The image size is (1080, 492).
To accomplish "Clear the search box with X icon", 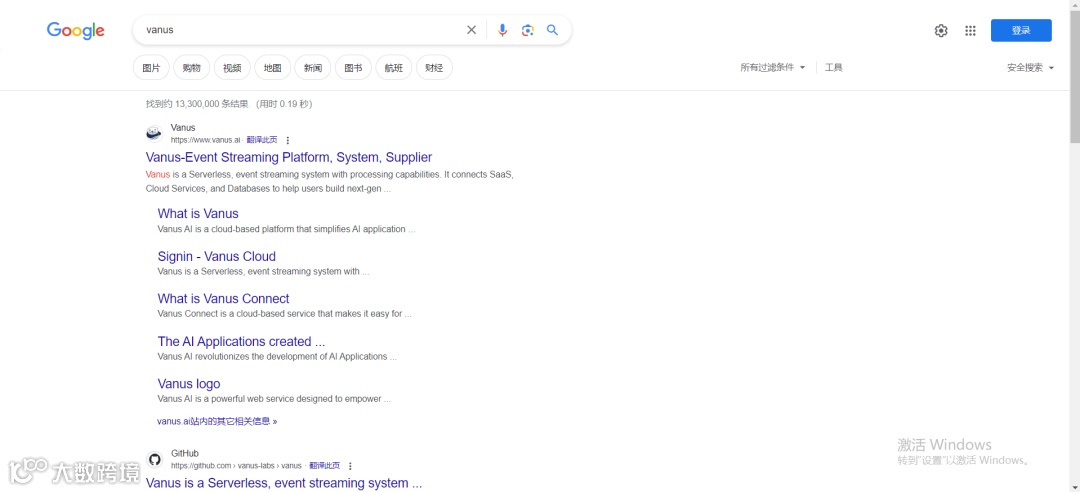I will (x=471, y=30).
